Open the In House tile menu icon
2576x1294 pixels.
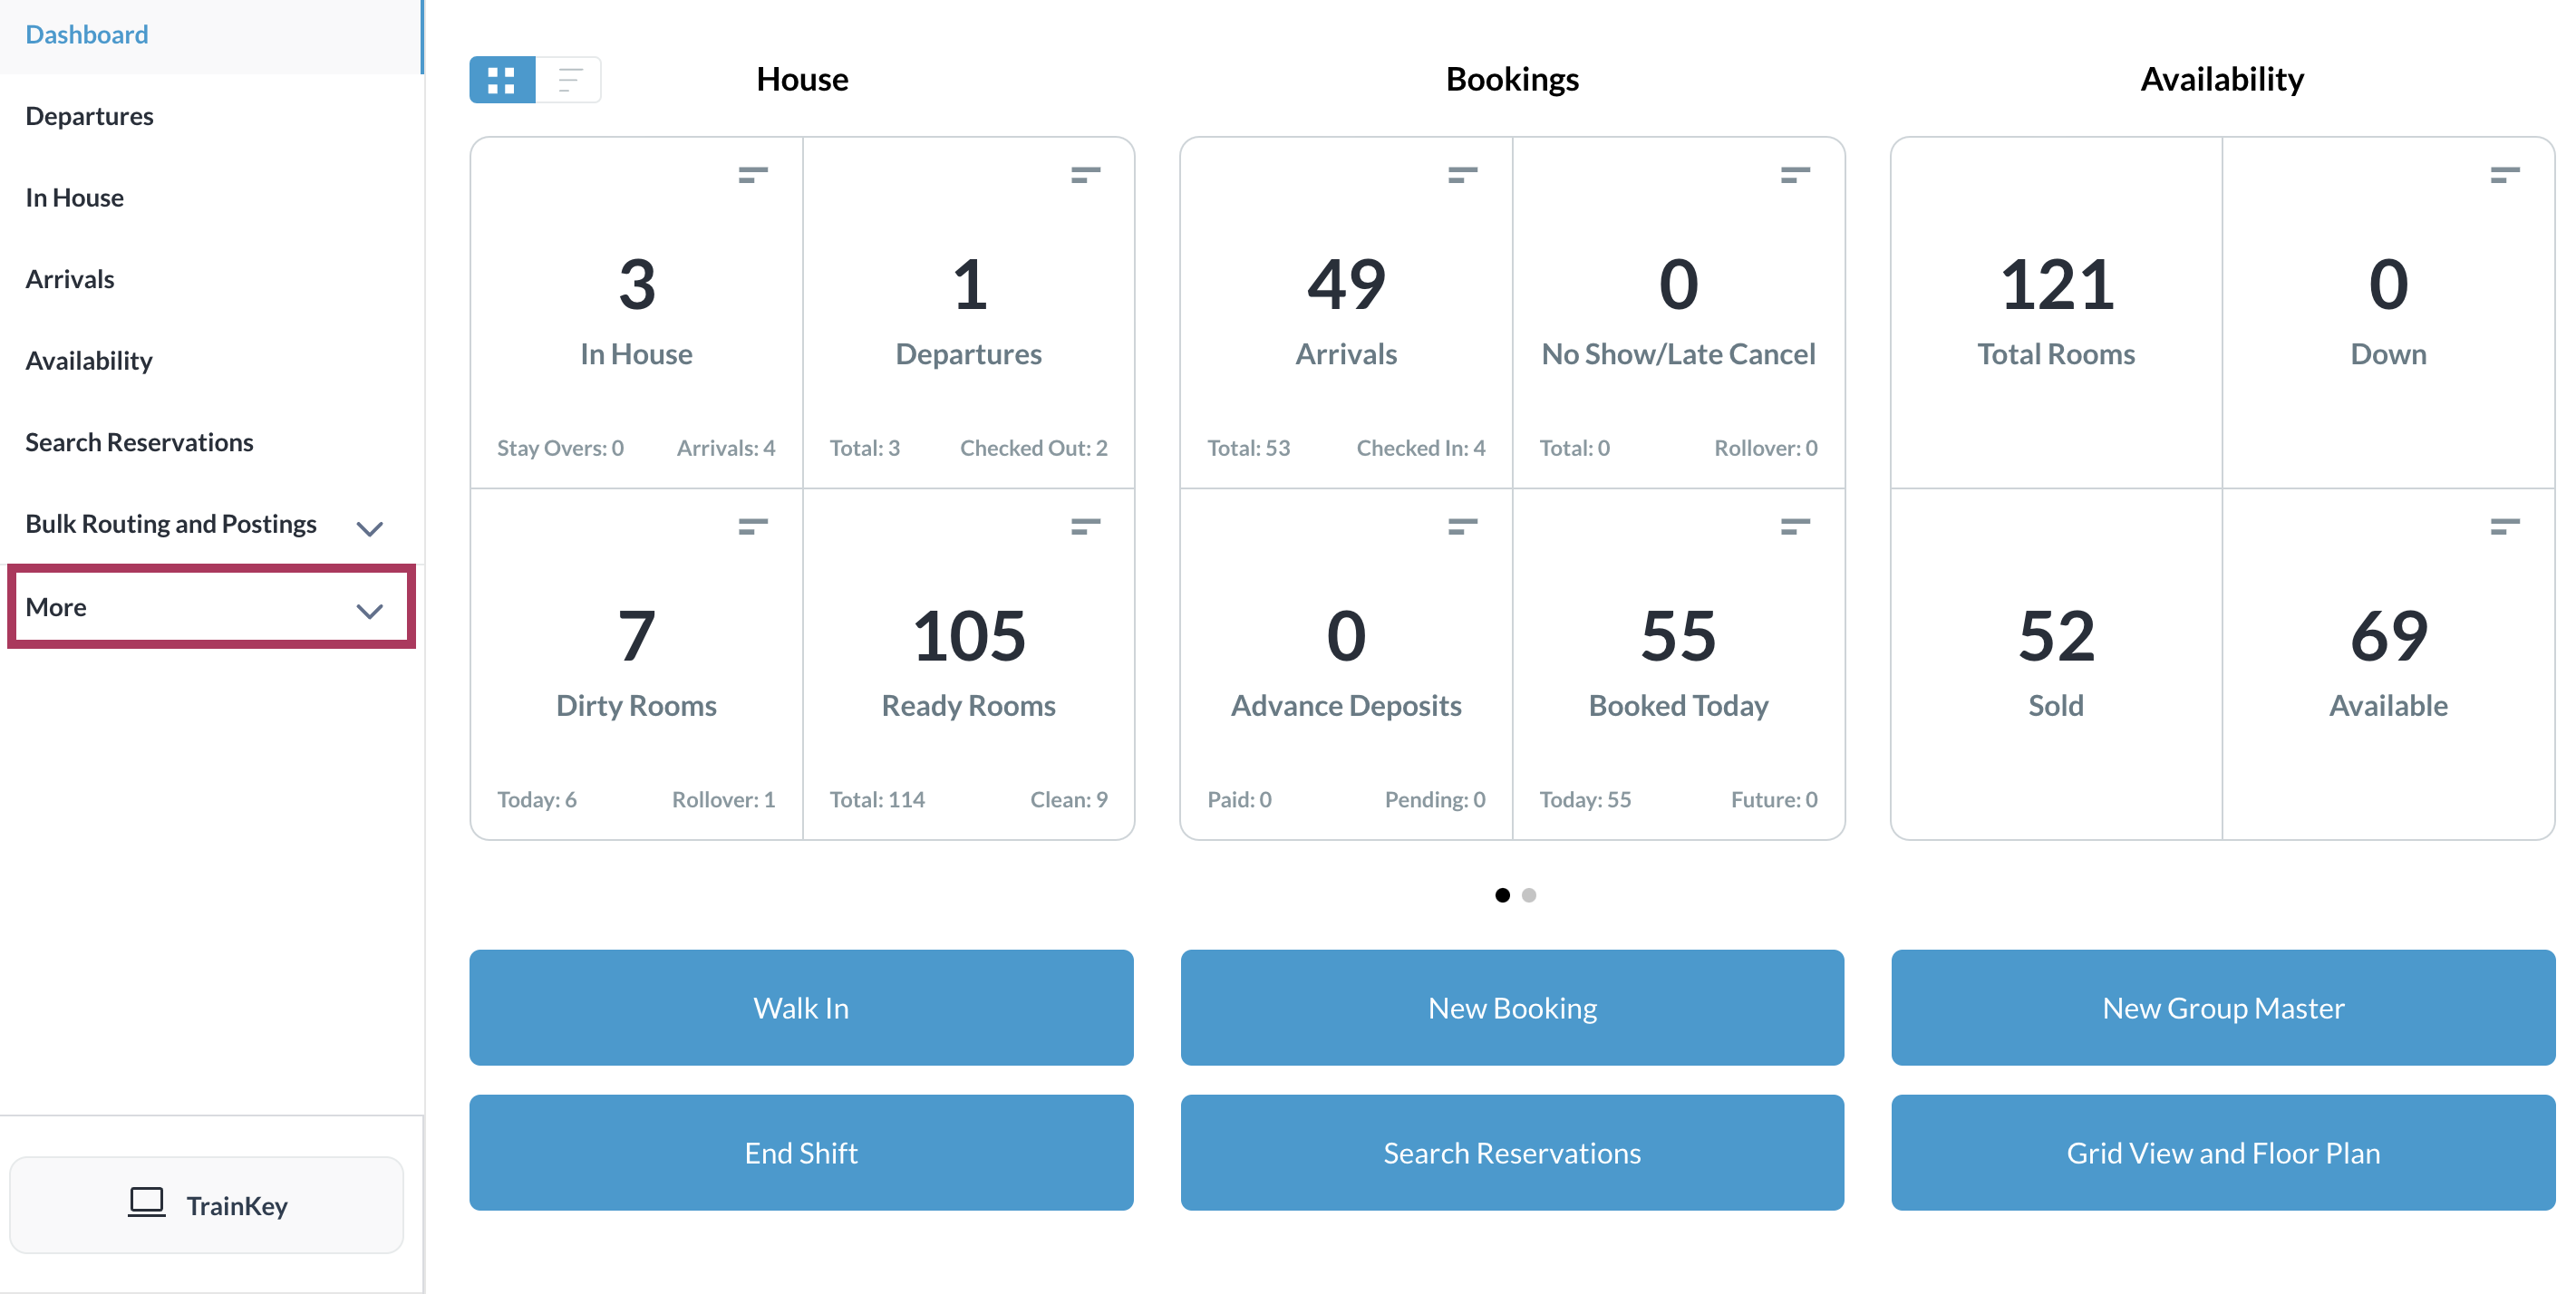coord(752,175)
